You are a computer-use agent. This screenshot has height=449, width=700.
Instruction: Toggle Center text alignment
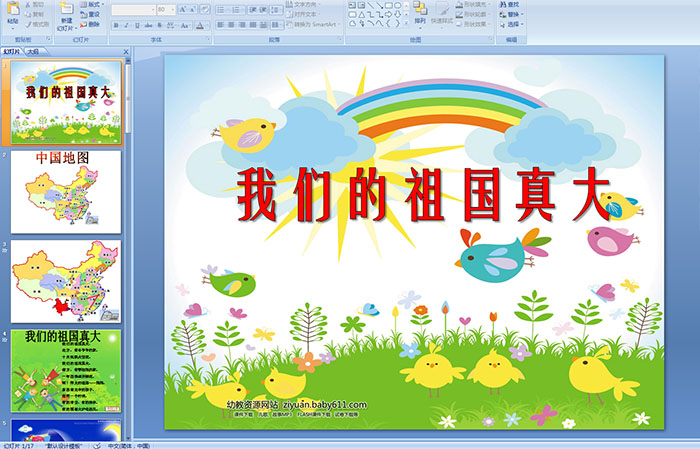coord(231,25)
